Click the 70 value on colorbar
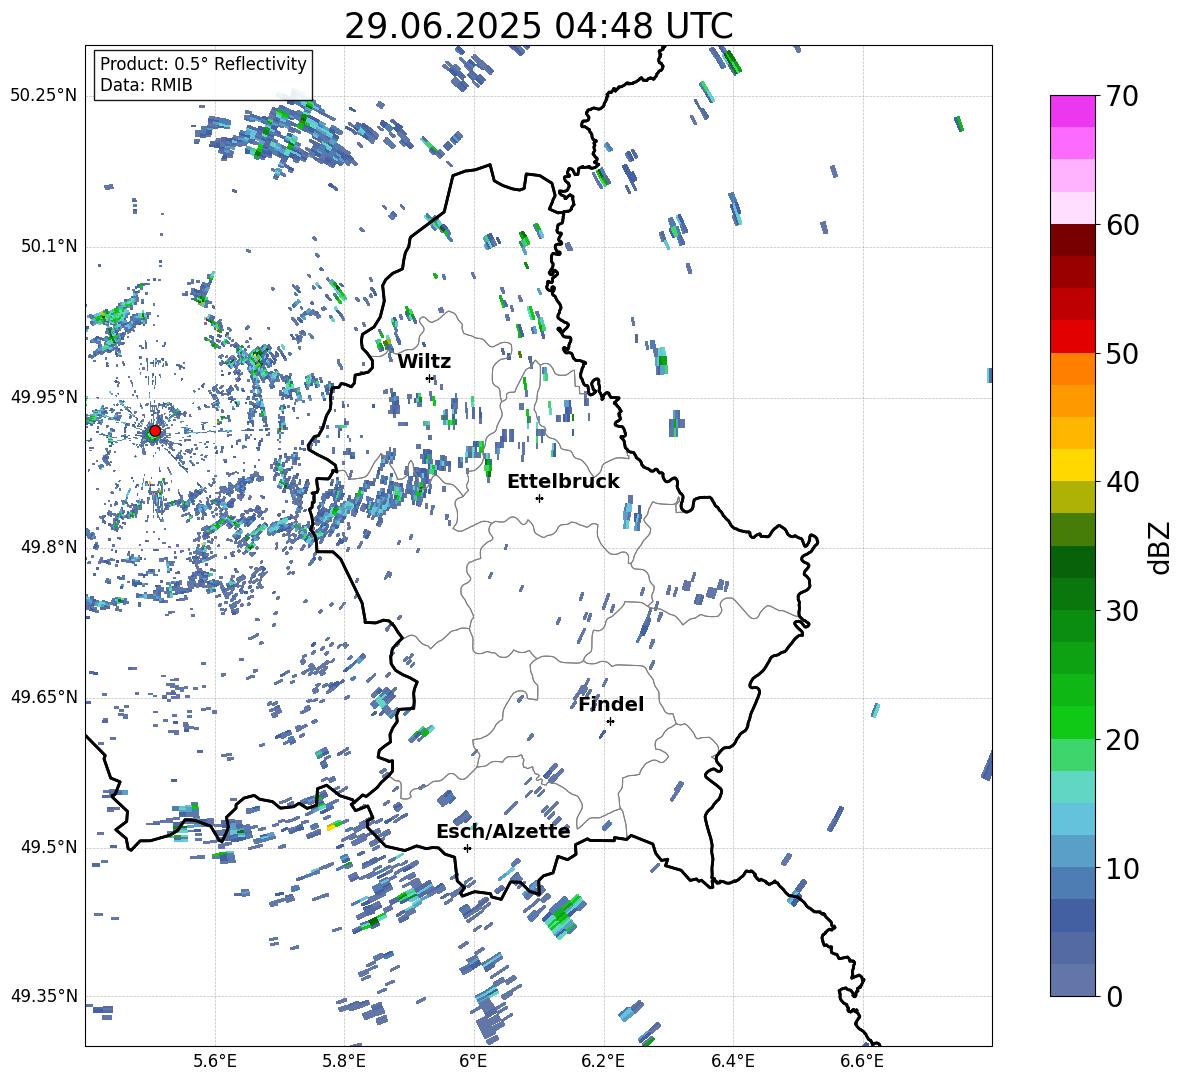Image resolution: width=1184 pixels, height=1081 pixels. (1122, 96)
